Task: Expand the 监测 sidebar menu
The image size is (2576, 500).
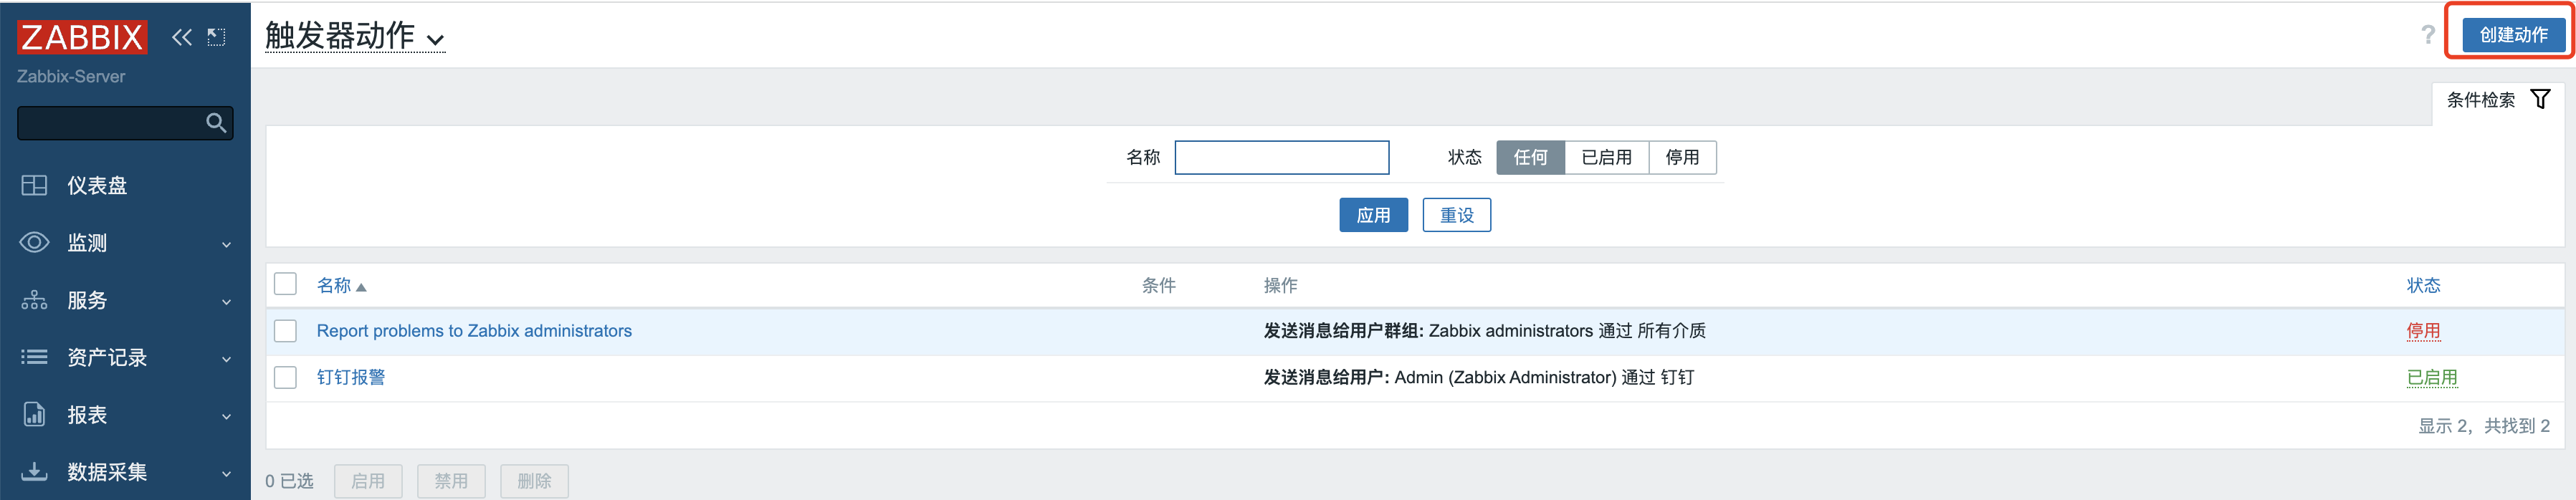Action: (x=125, y=243)
